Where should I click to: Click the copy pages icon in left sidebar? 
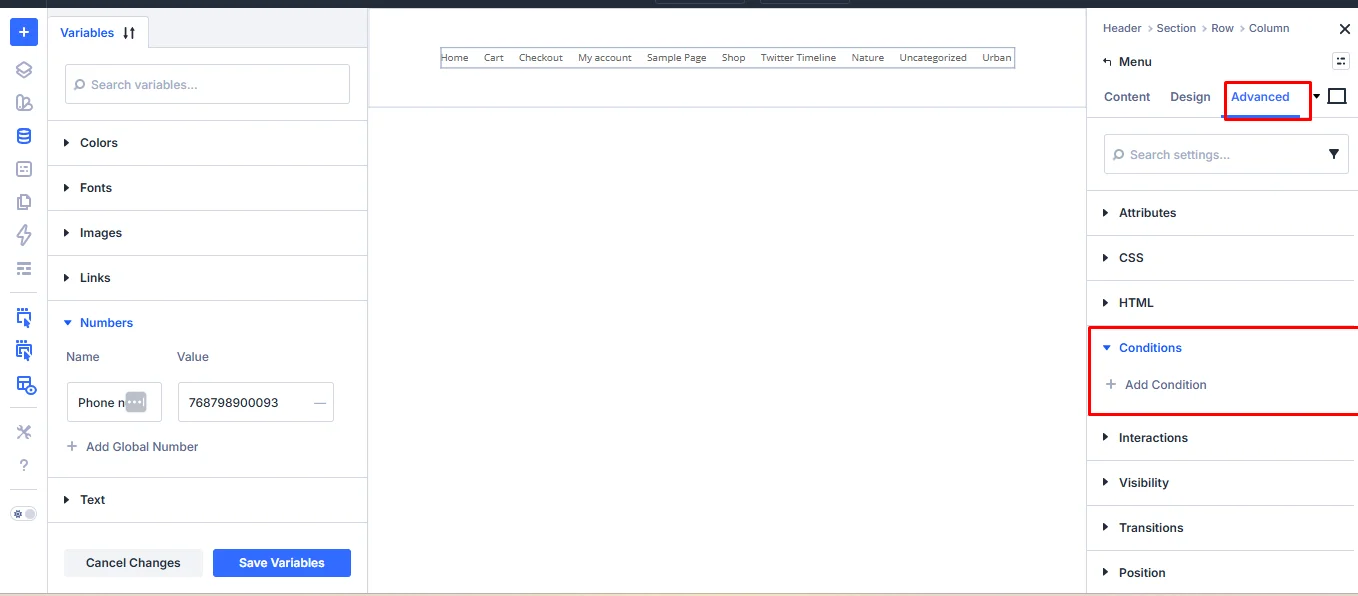[x=24, y=202]
